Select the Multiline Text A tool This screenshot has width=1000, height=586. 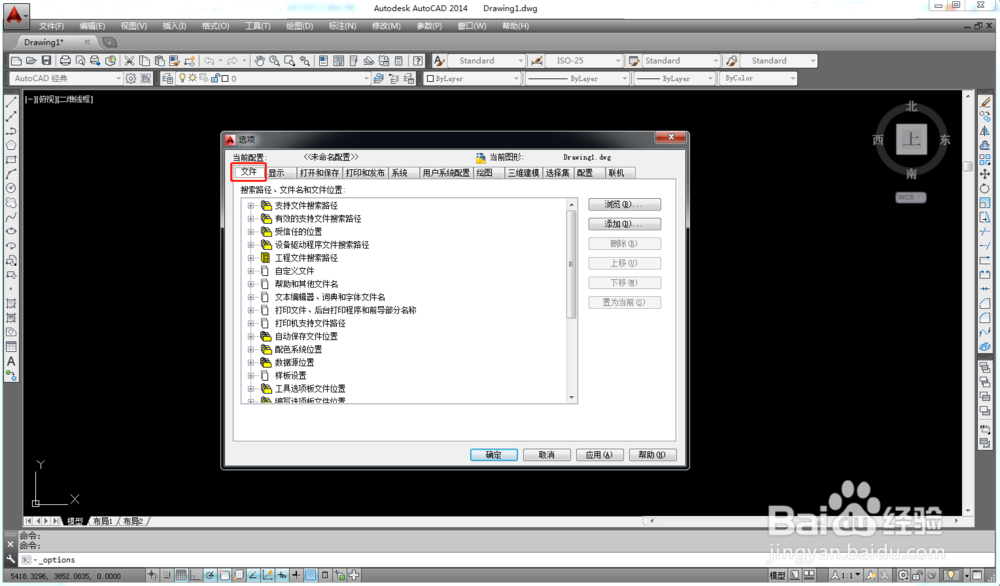(x=11, y=362)
